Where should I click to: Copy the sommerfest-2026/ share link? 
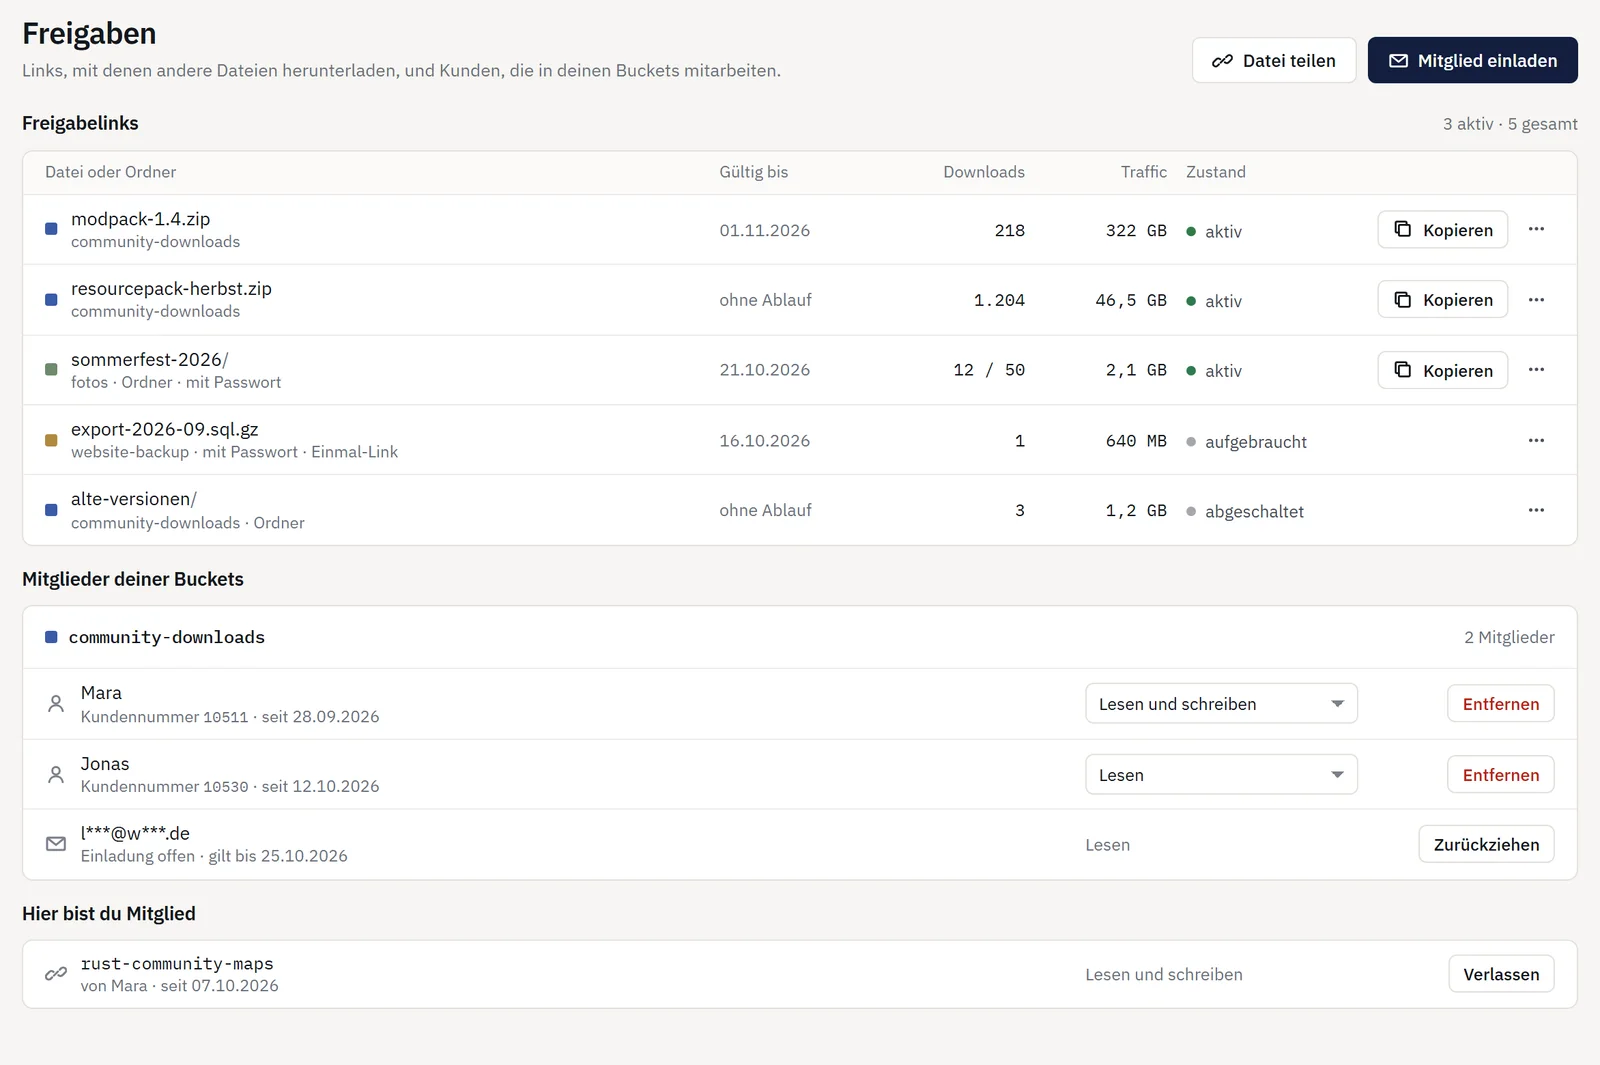tap(1443, 370)
